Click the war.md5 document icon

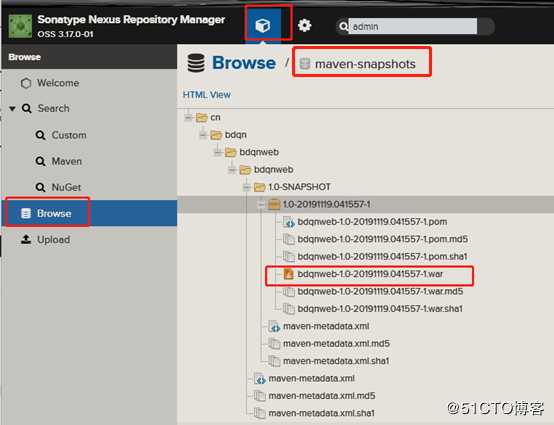289,291
